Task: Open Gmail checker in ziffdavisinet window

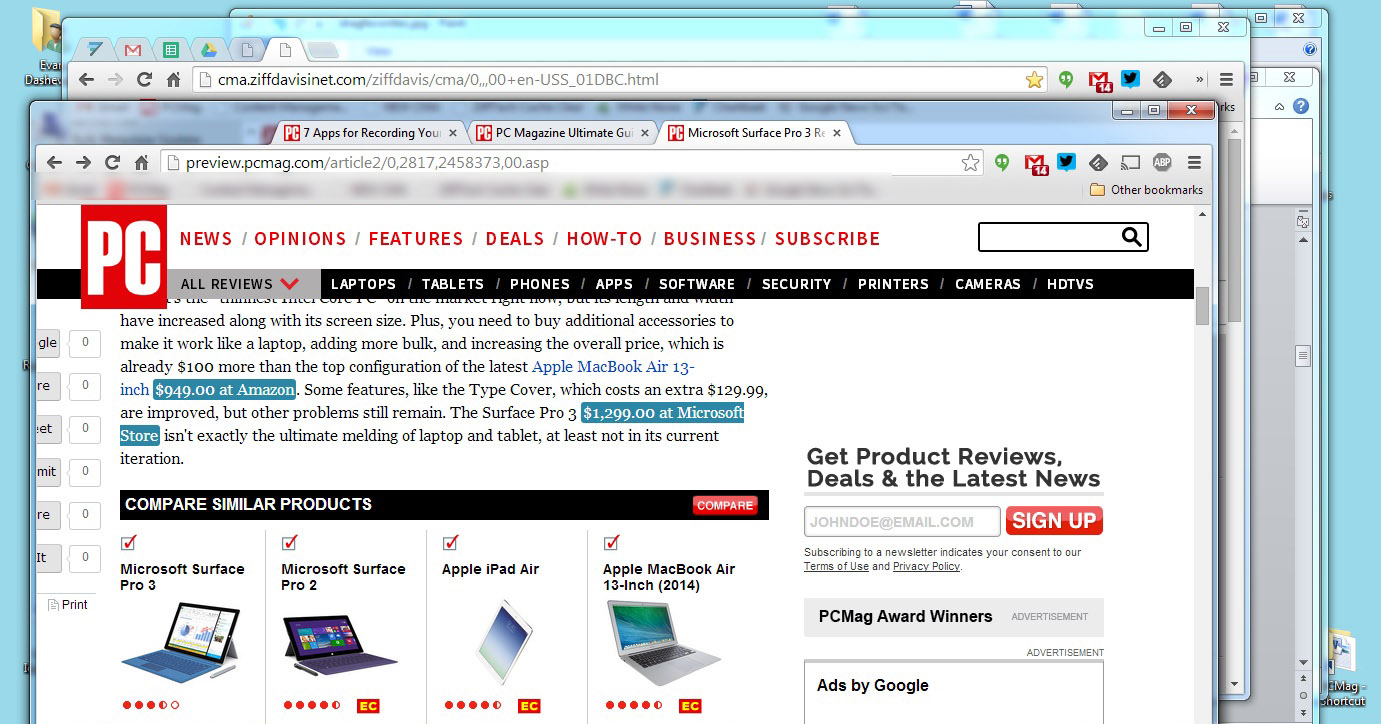Action: click(x=1100, y=81)
